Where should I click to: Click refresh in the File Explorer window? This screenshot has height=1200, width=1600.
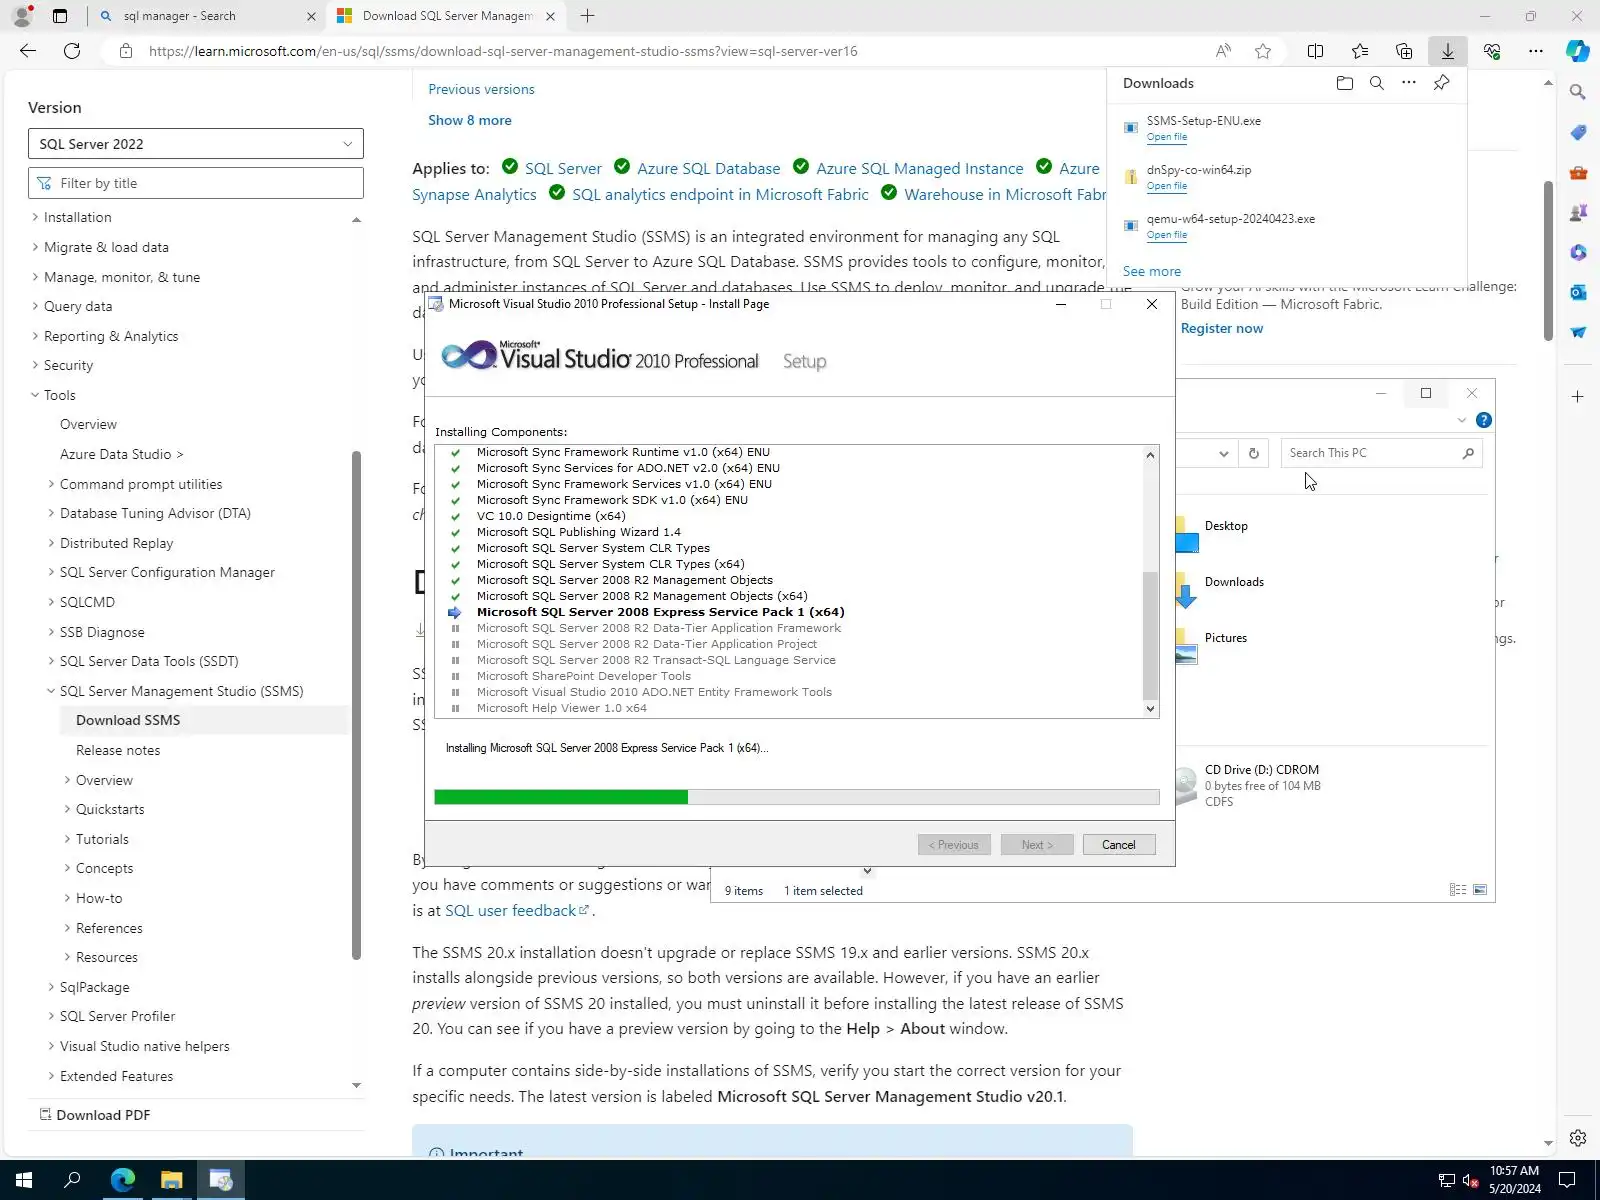(x=1254, y=453)
